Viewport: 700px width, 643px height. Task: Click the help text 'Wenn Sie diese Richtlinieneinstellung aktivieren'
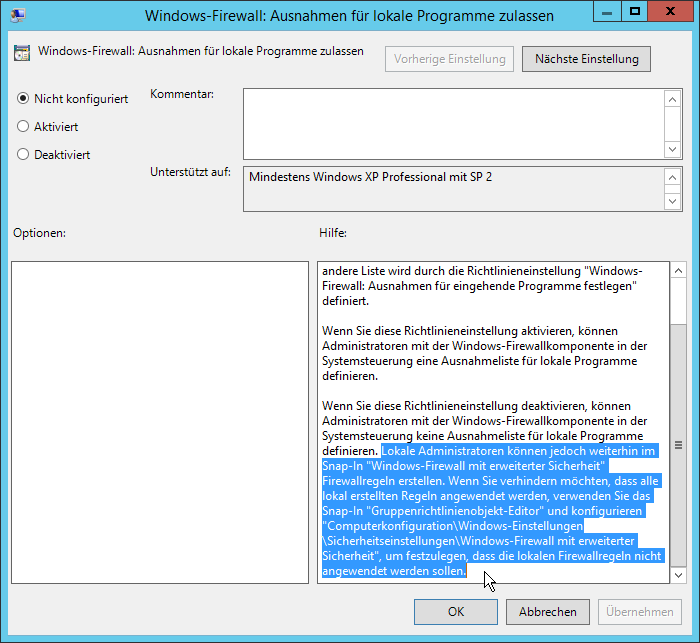coord(448,331)
